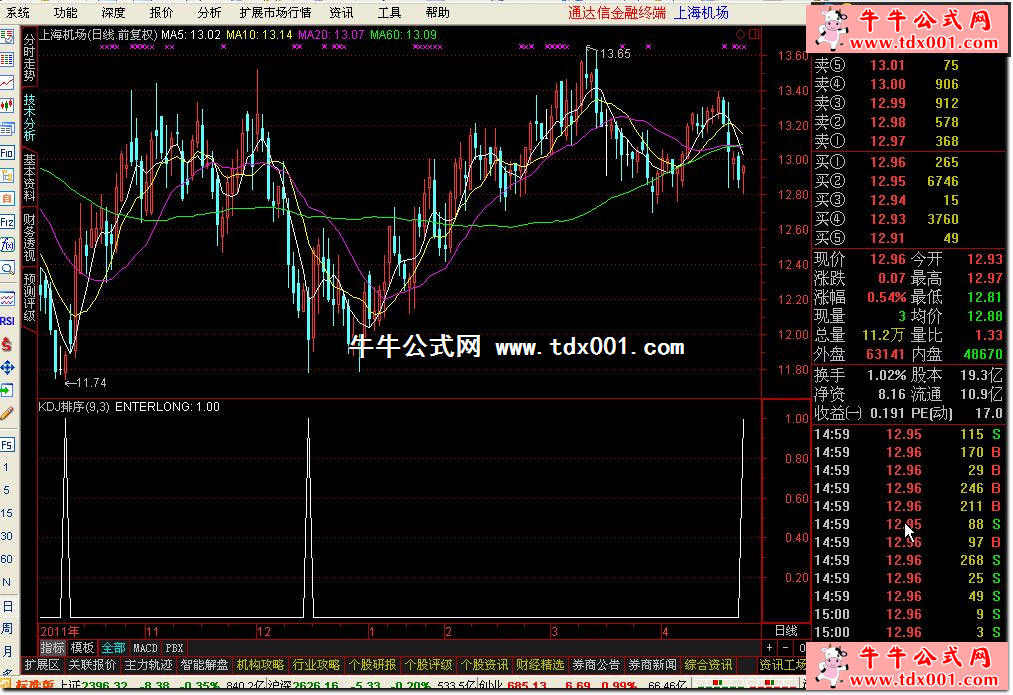Click the blue four-arrow move icon
The image size is (1013, 695).
[x=7, y=368]
